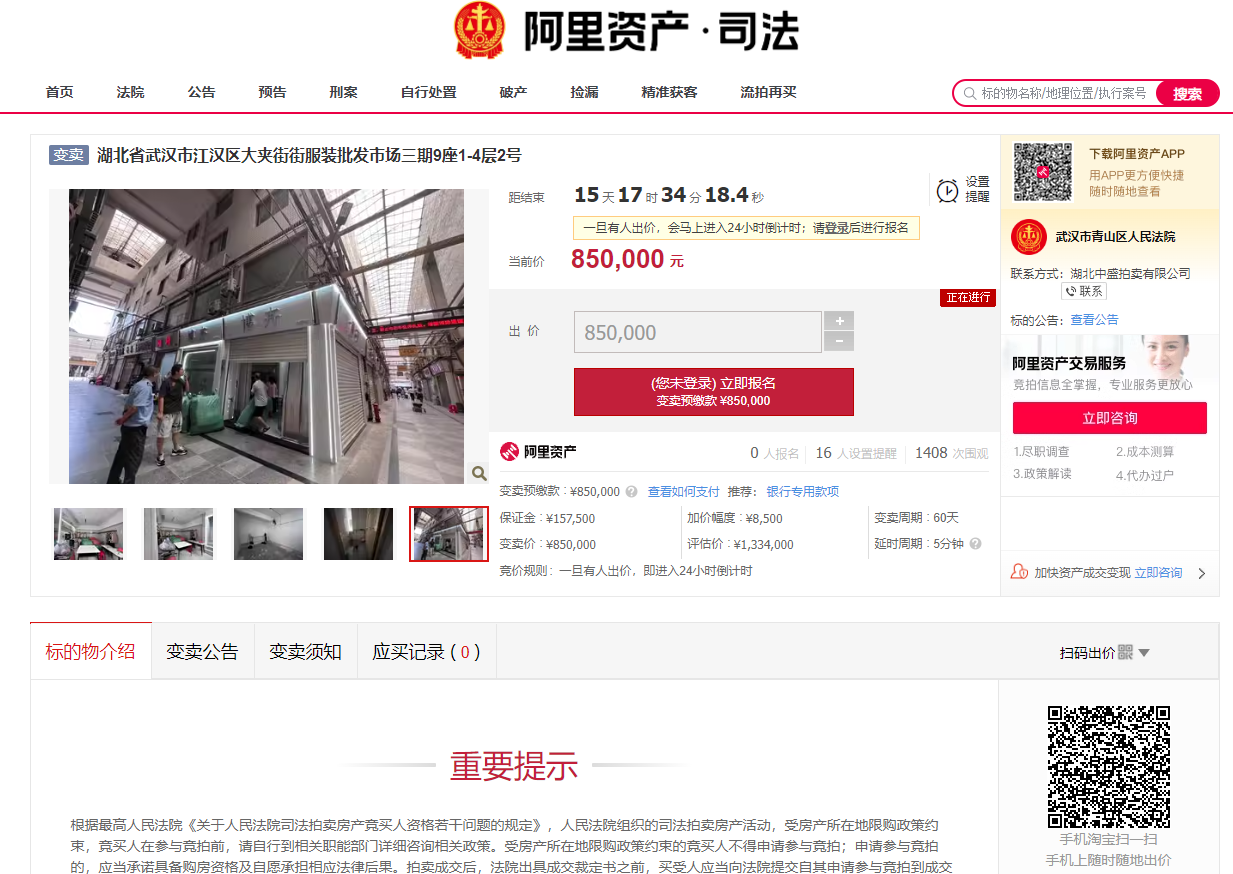Click the 阿里资产 red logo icon

point(510,452)
